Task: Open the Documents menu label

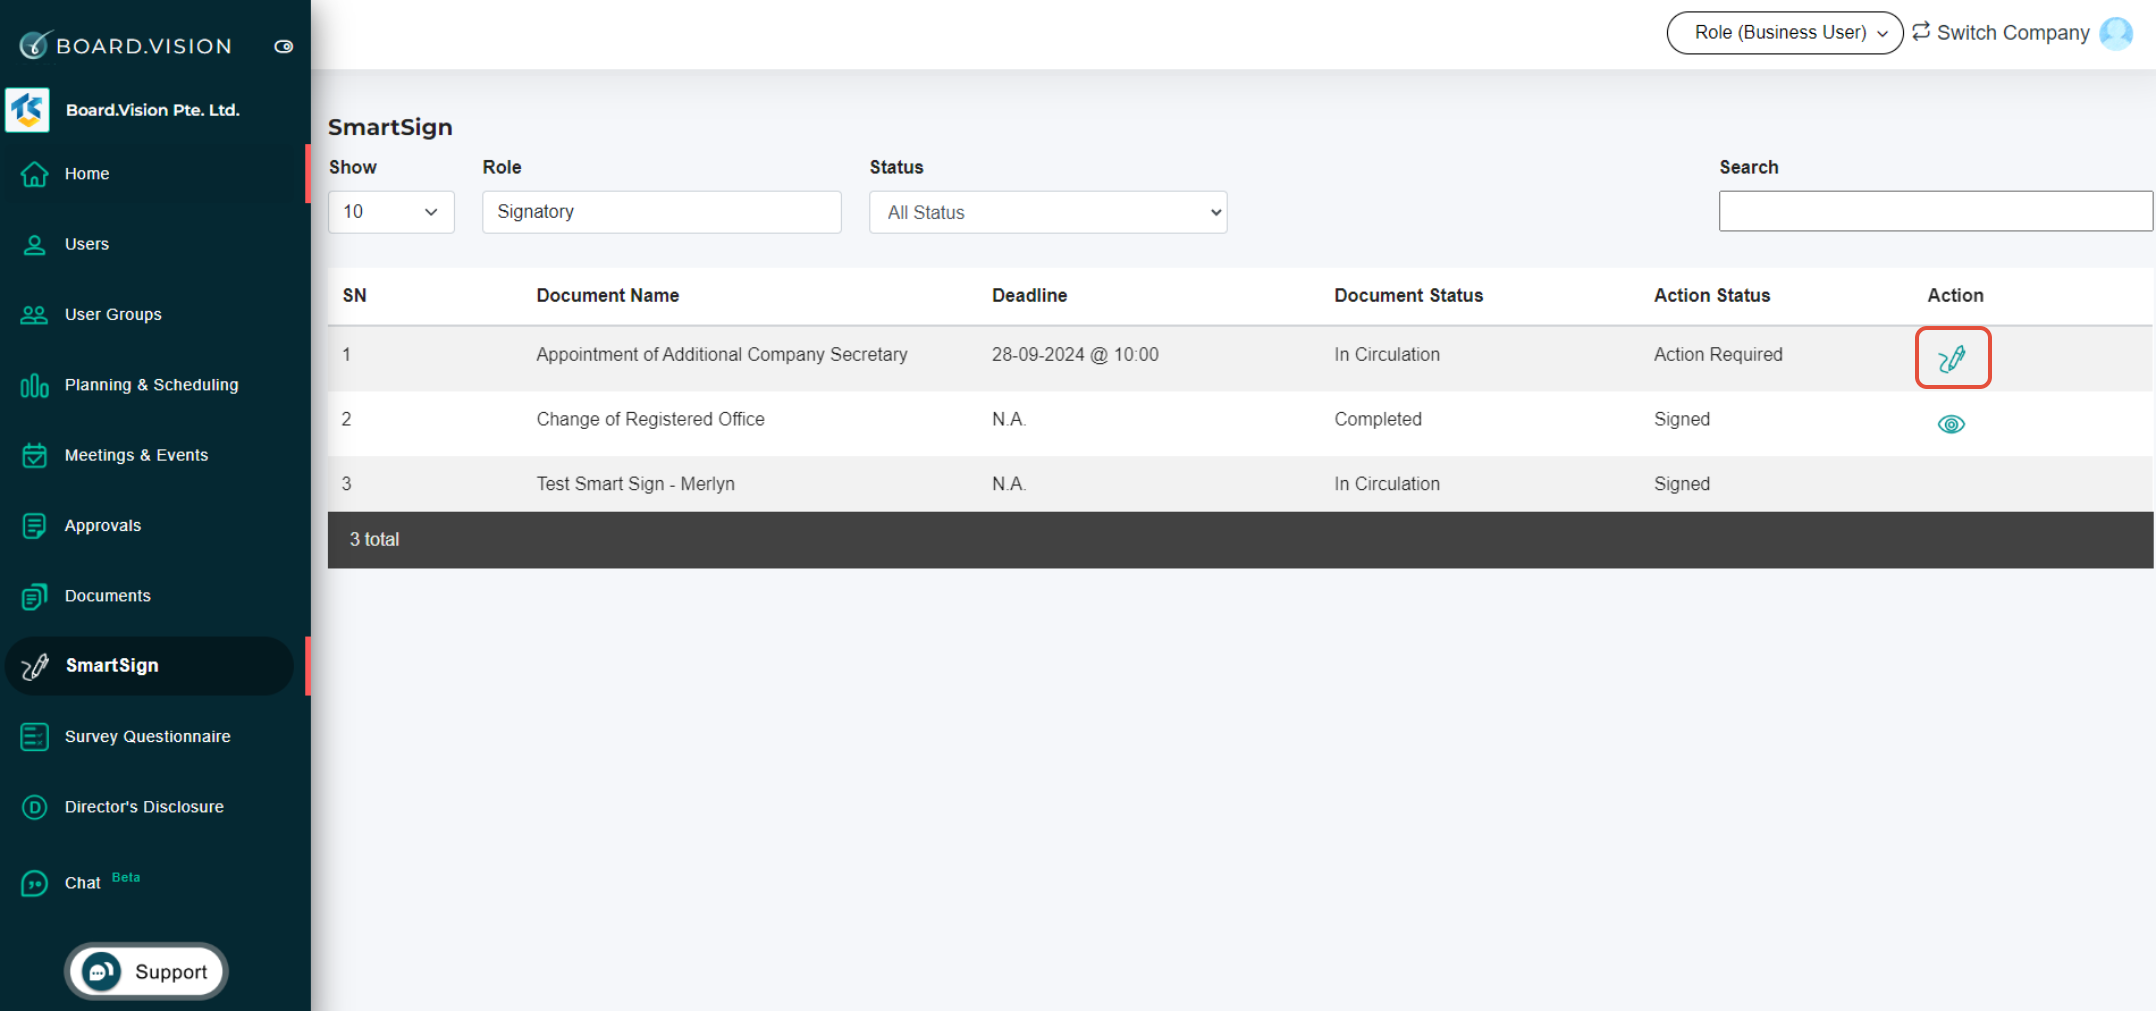Action: click(x=108, y=596)
